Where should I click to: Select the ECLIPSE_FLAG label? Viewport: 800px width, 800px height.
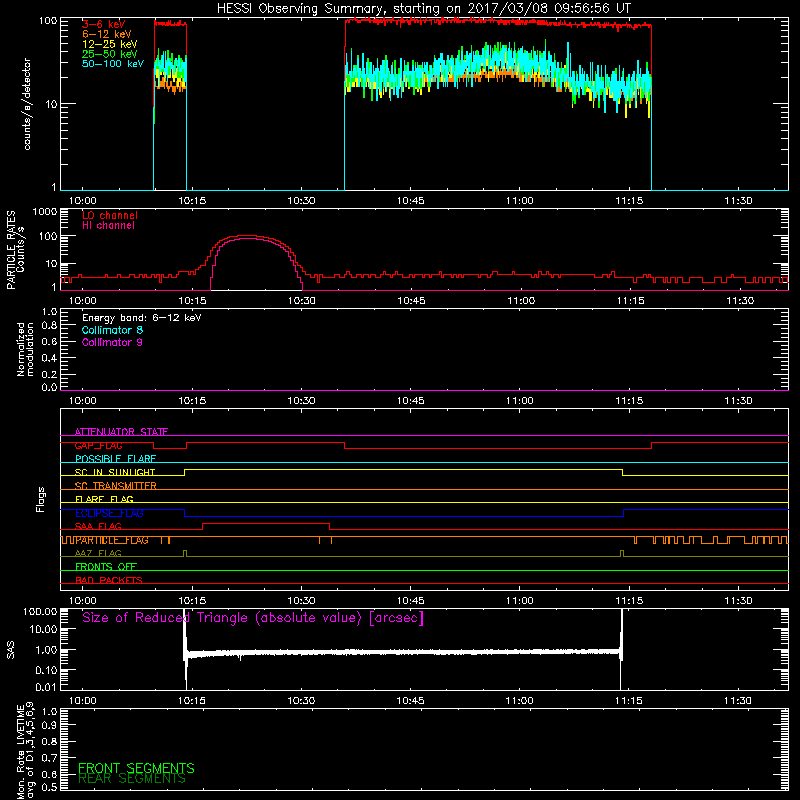[x=109, y=513]
